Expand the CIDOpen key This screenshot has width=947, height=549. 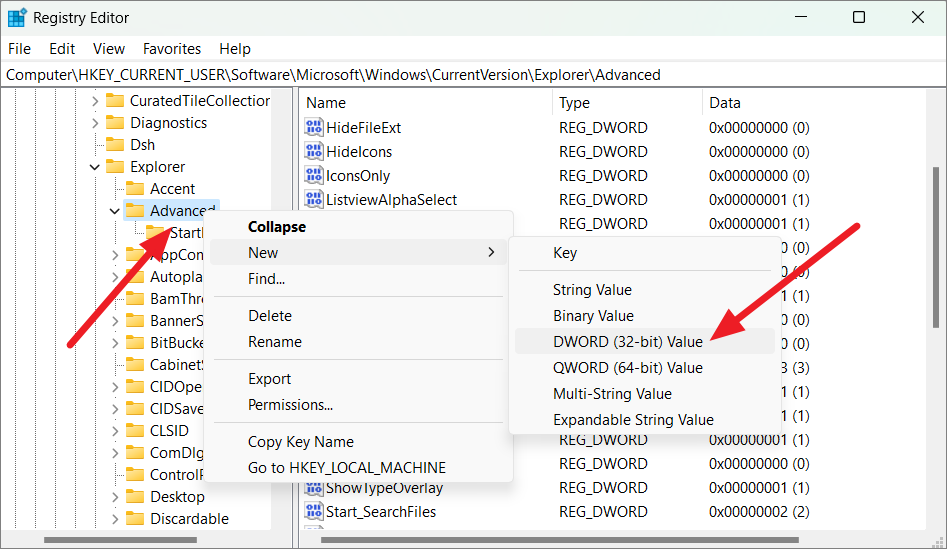click(x=115, y=387)
